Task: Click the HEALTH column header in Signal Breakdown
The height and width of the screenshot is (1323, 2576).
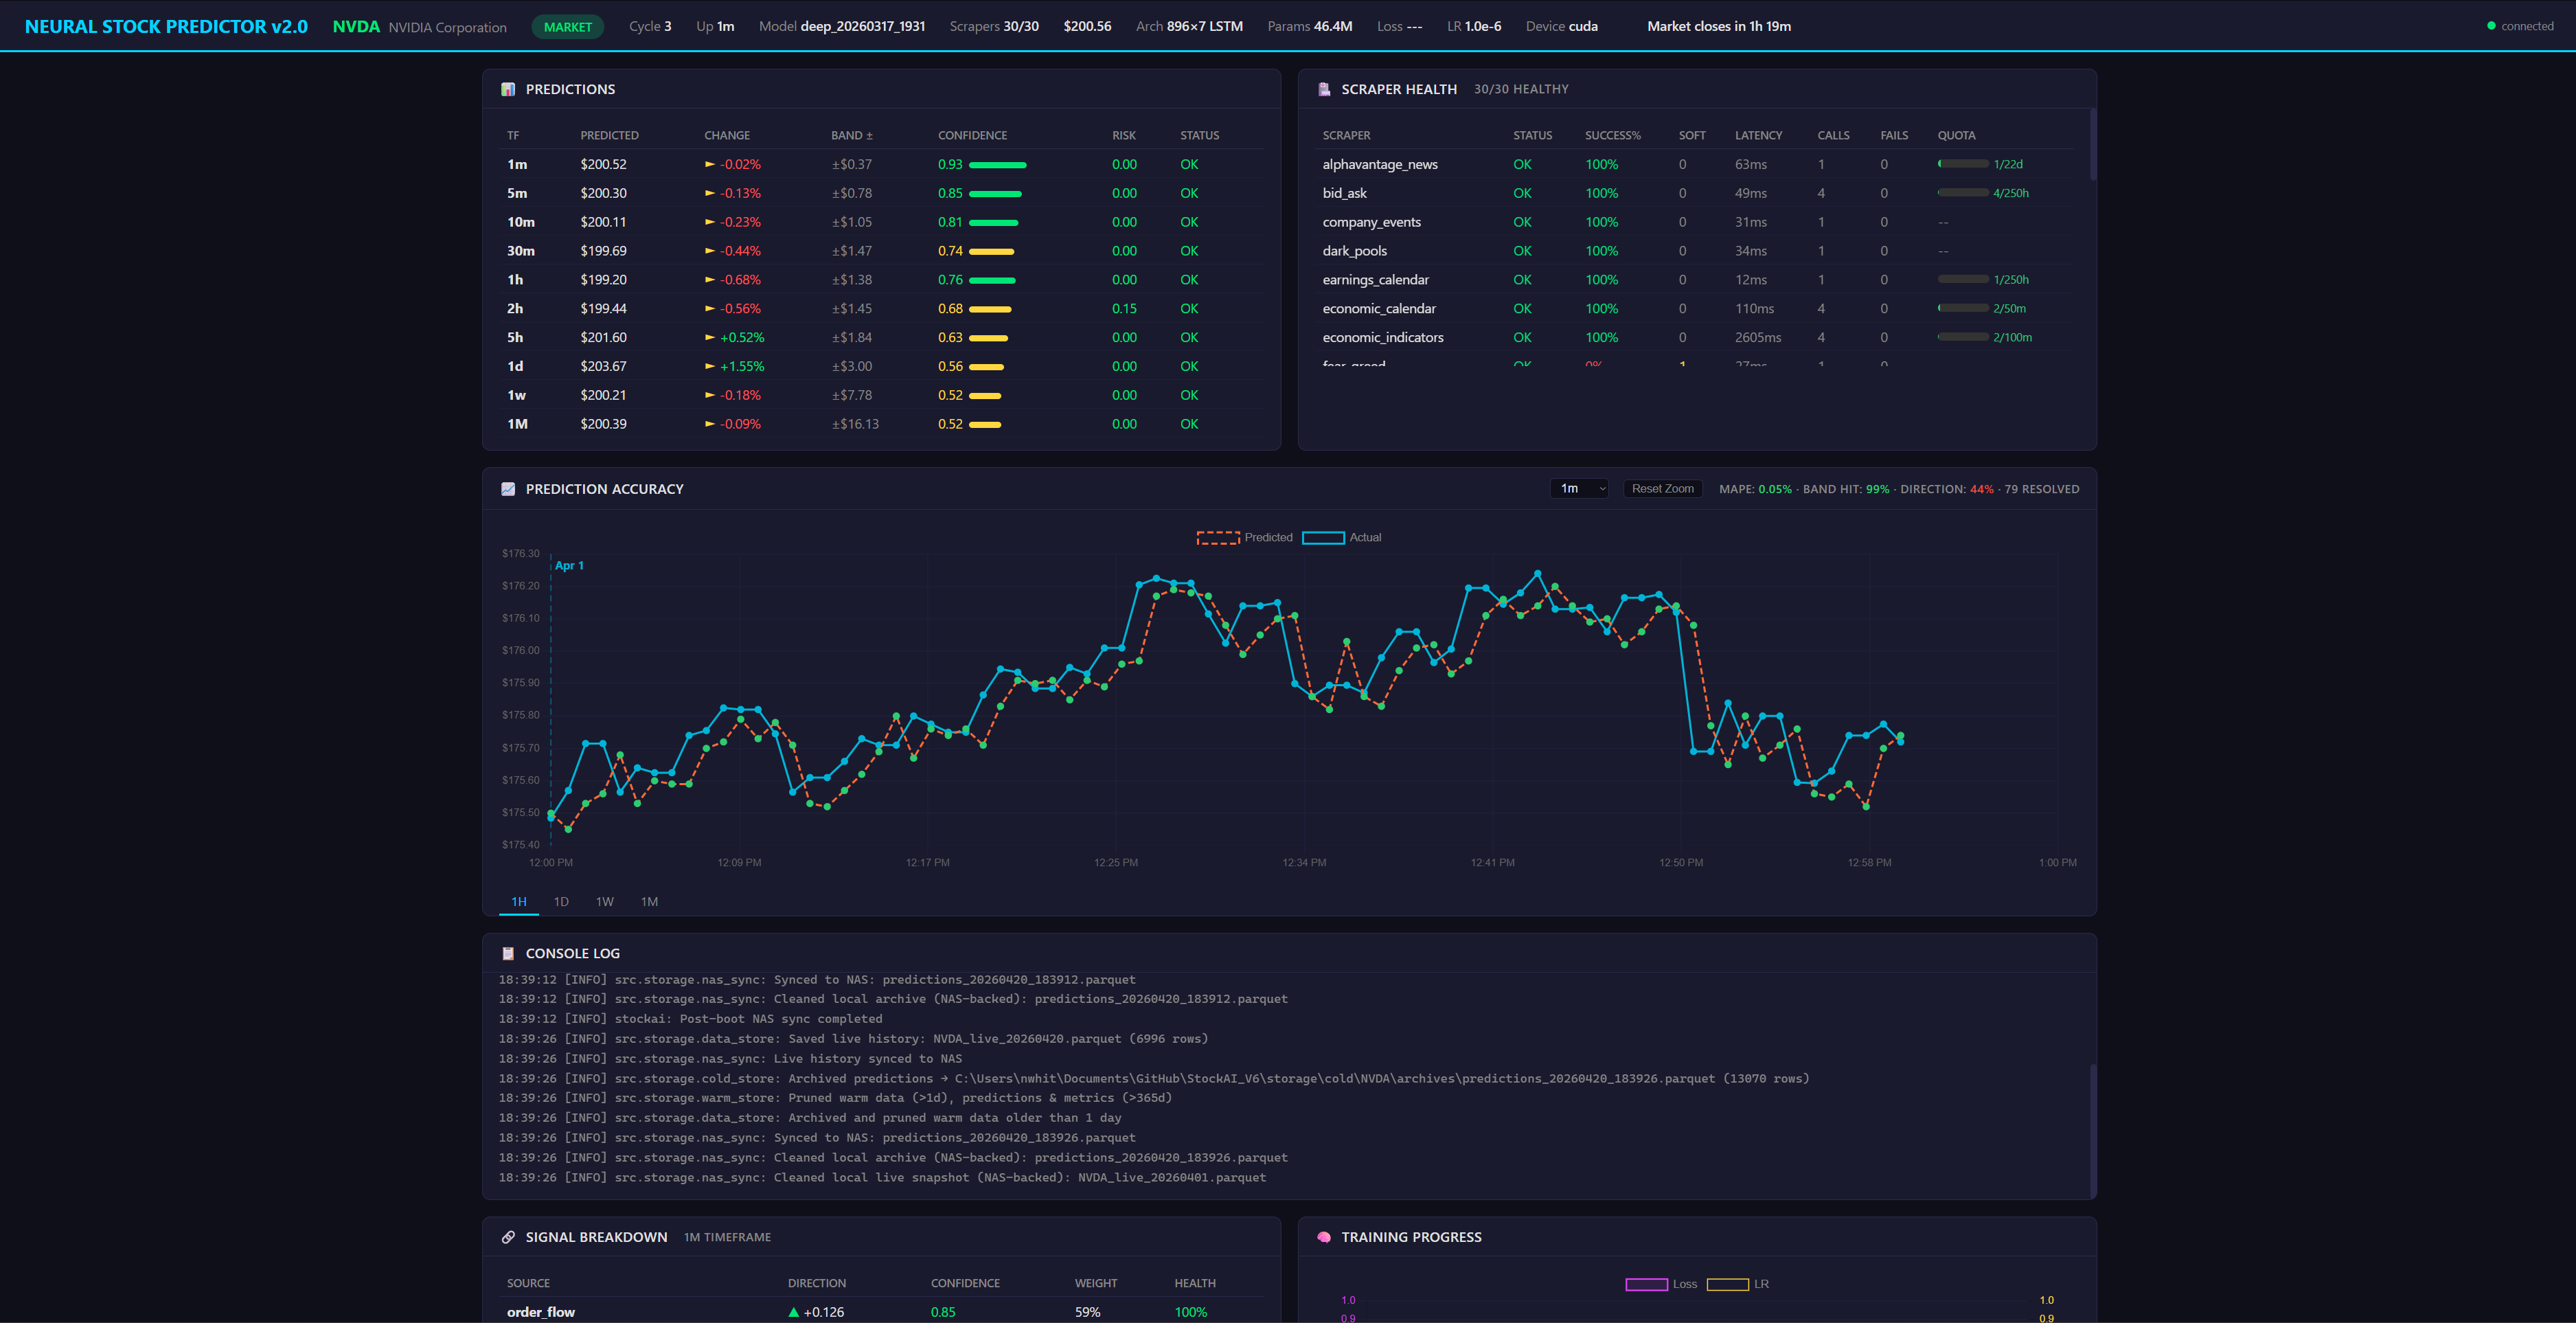Action: tap(1195, 1283)
